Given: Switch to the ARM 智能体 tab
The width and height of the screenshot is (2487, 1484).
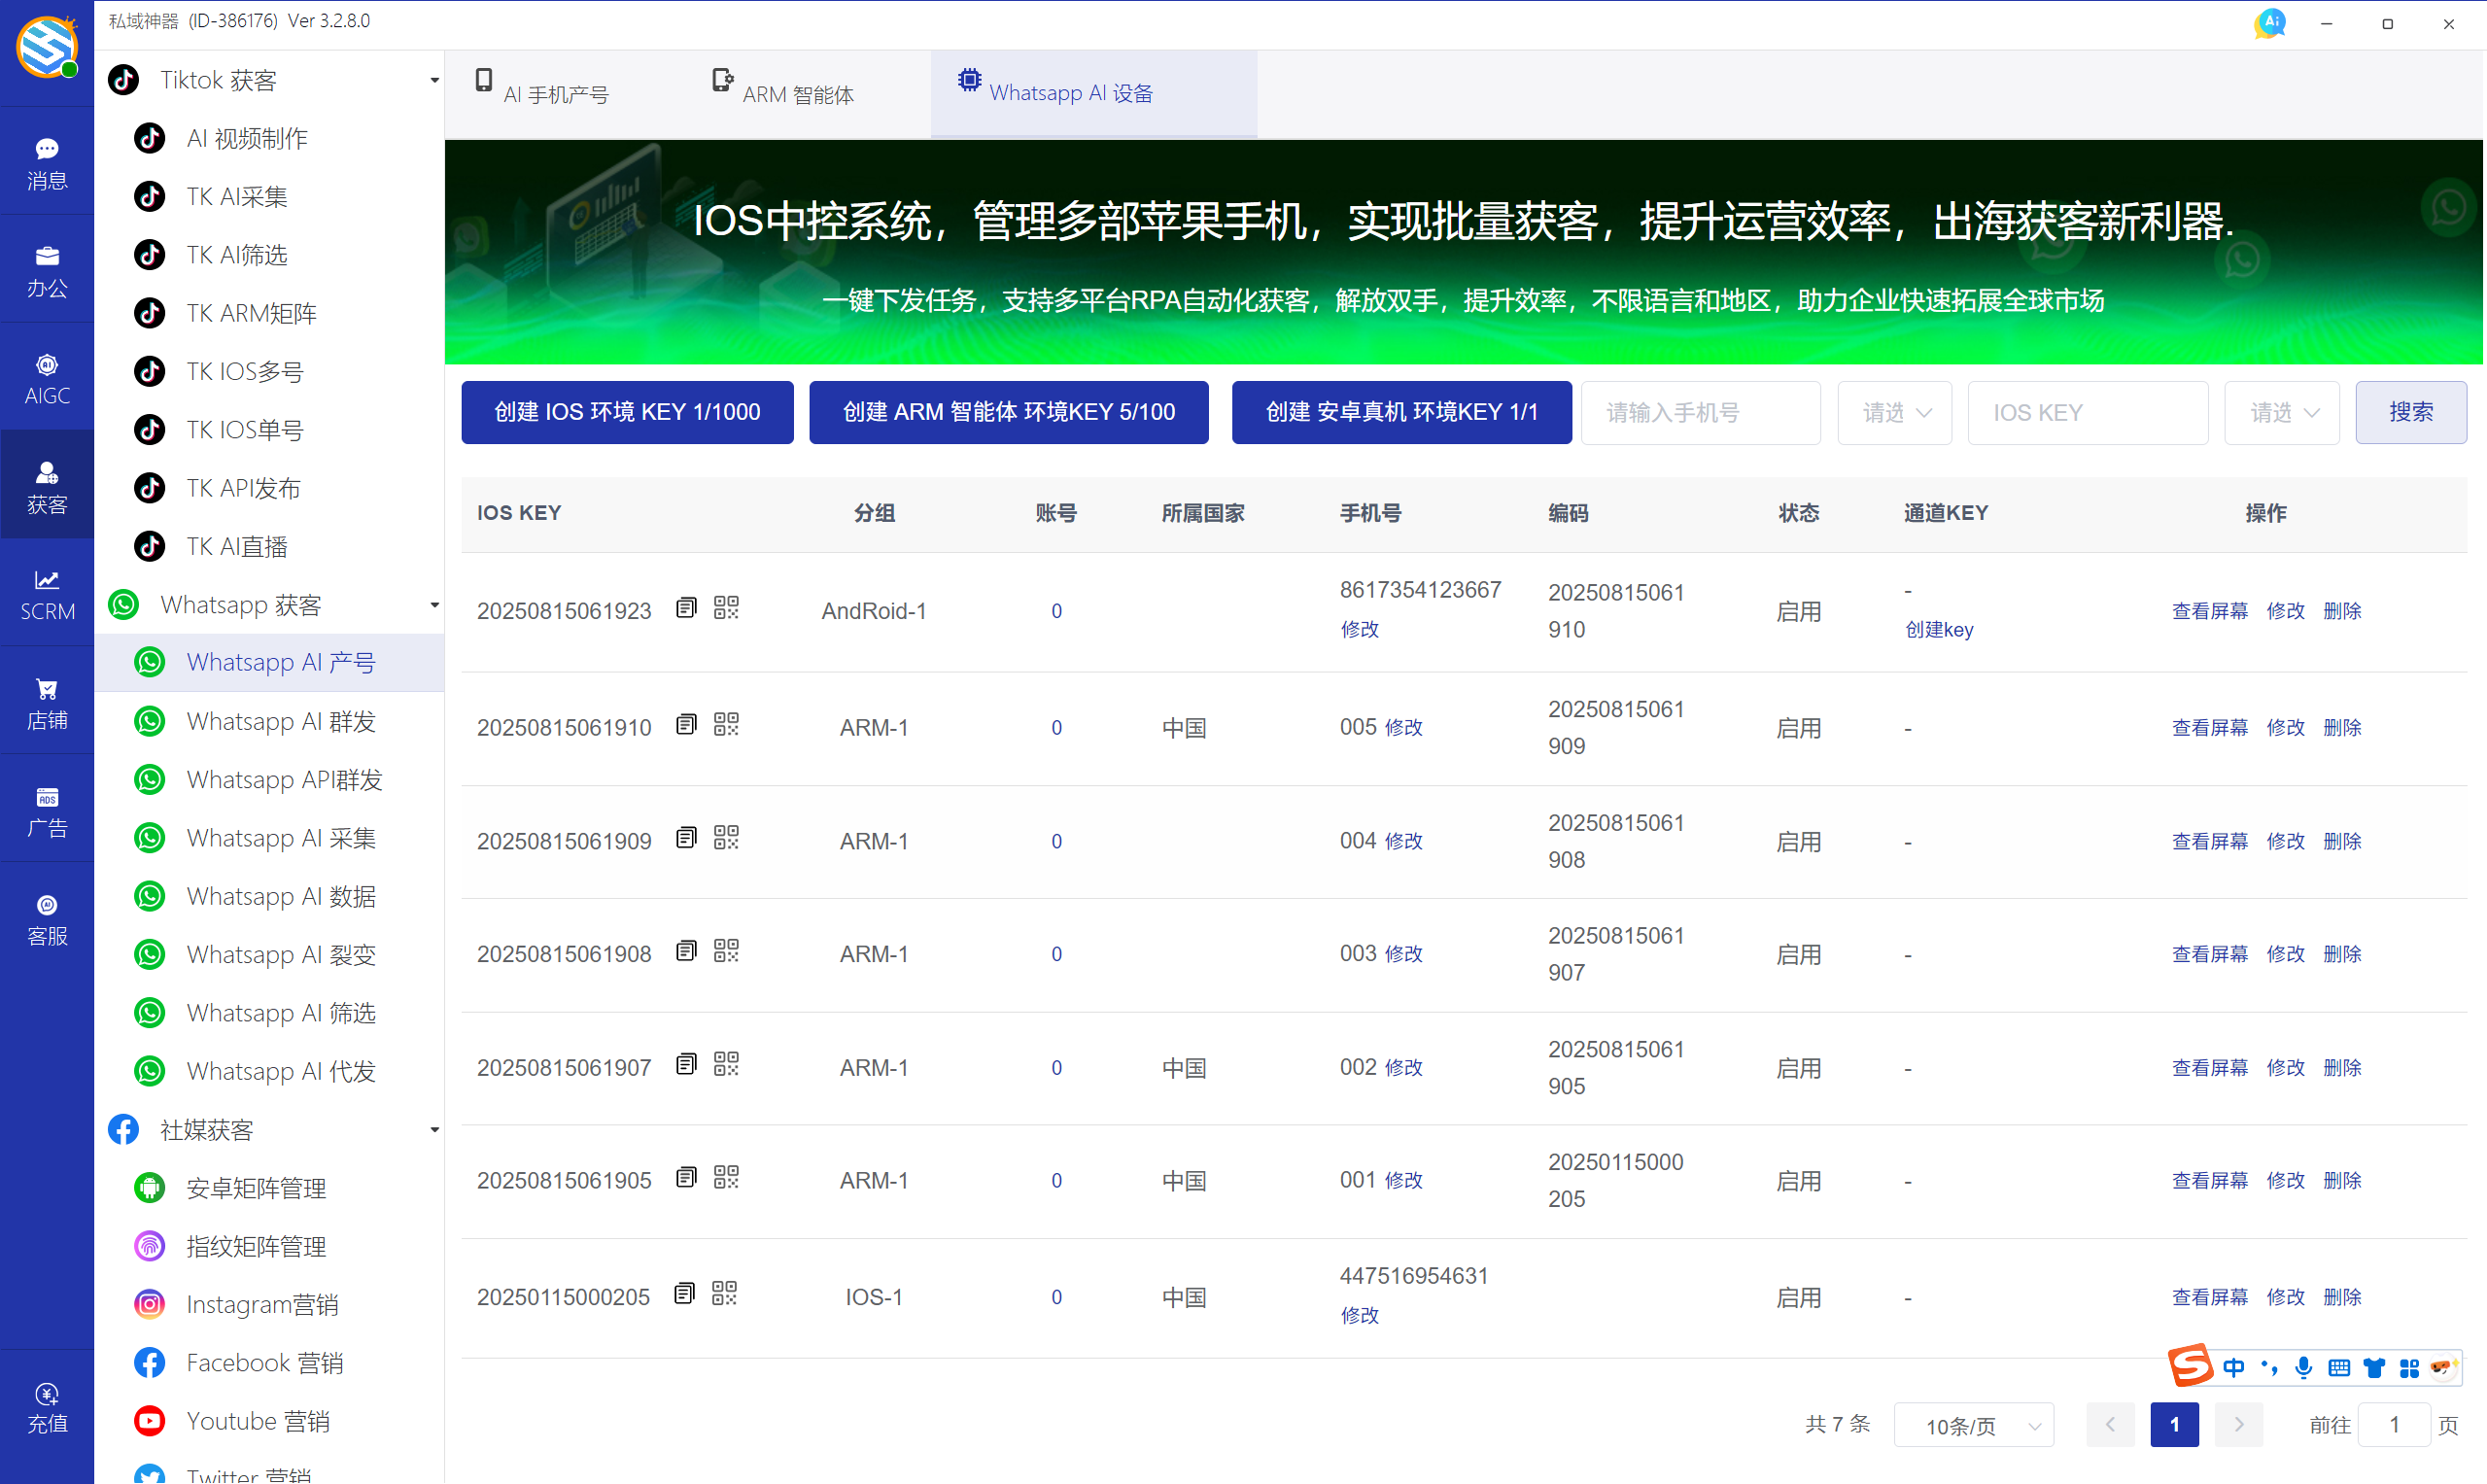Looking at the screenshot, I should click(x=797, y=93).
